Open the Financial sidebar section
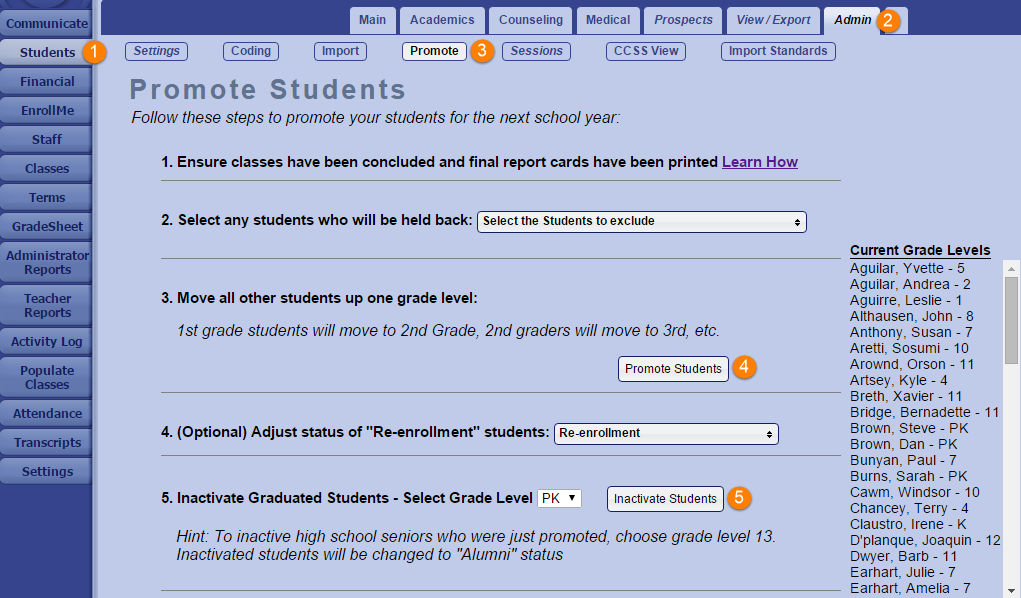 click(x=46, y=81)
